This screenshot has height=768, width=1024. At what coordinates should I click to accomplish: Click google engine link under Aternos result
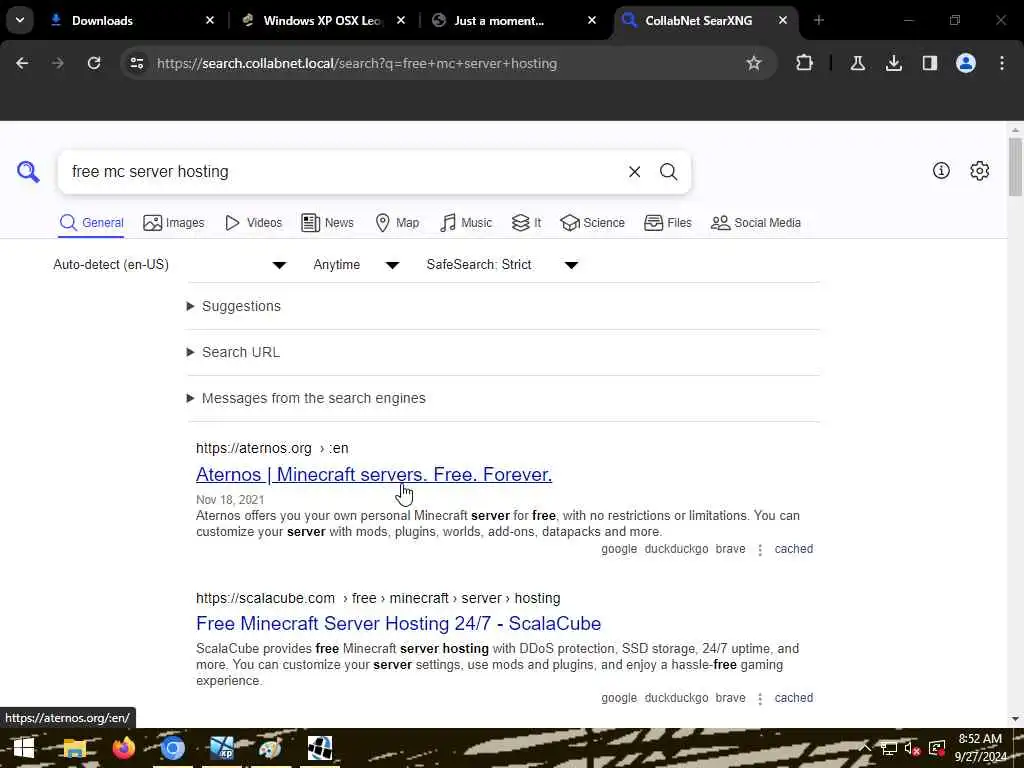(619, 549)
